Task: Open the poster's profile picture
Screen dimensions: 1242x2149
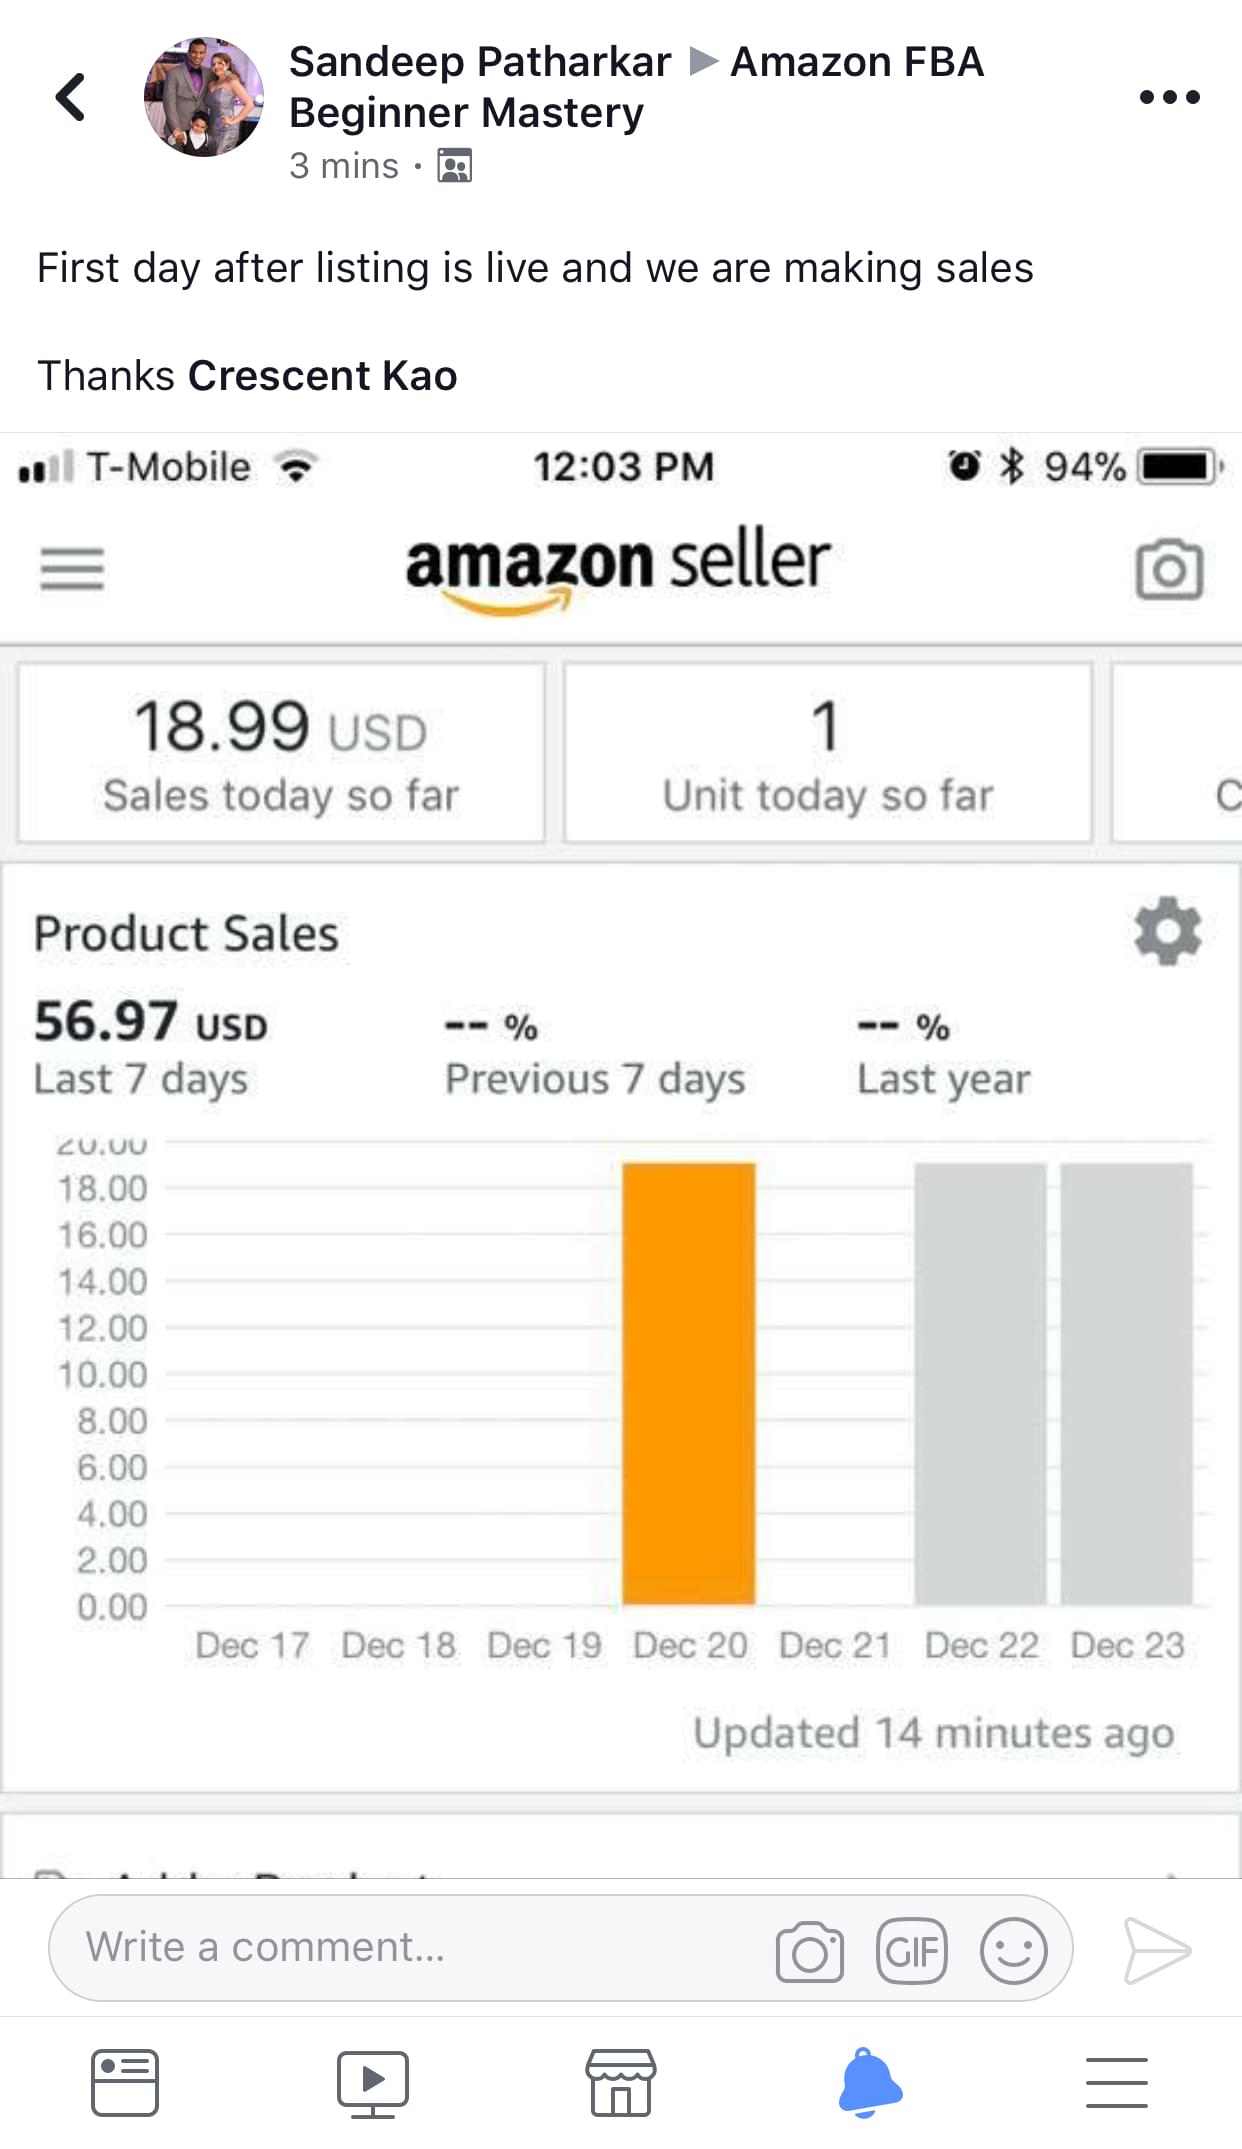Action: [204, 97]
